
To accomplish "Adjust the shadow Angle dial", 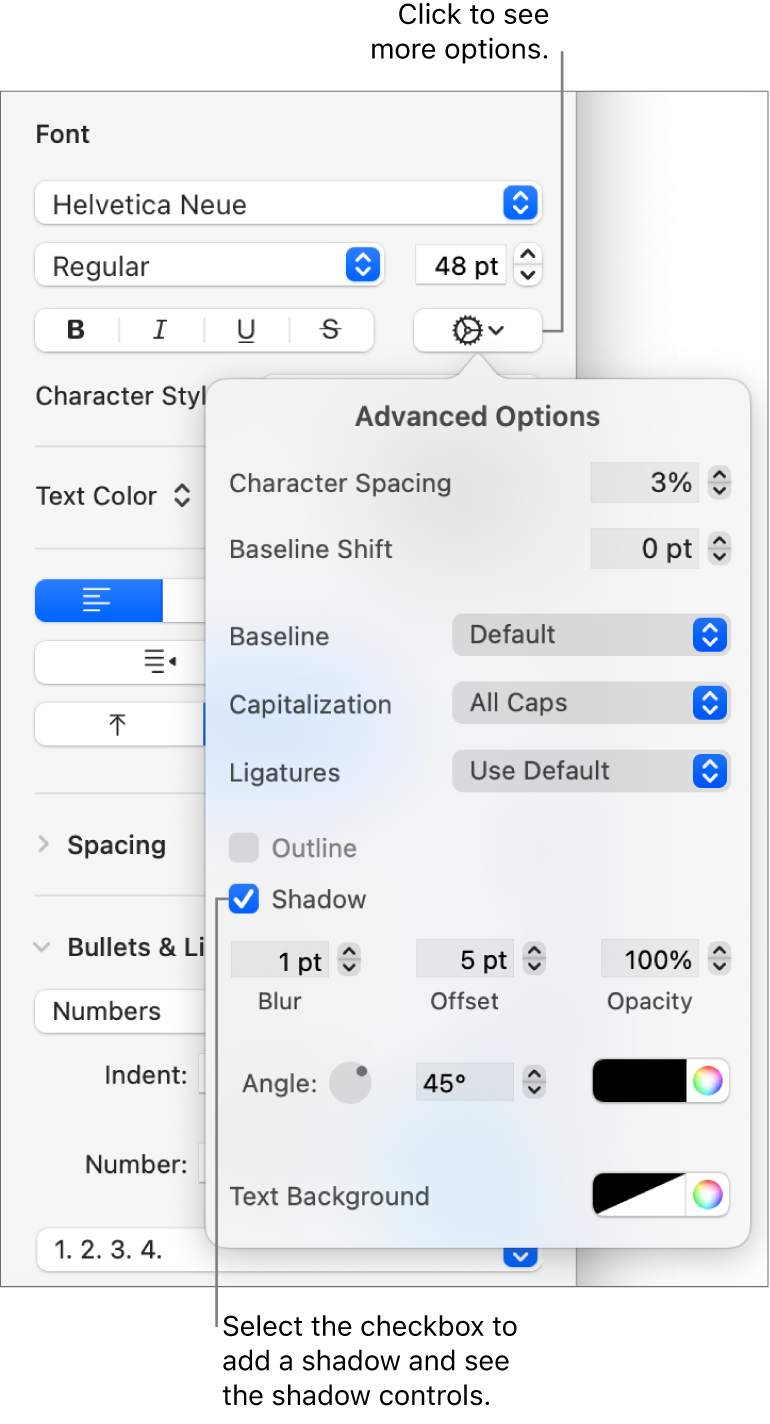I will (351, 1083).
